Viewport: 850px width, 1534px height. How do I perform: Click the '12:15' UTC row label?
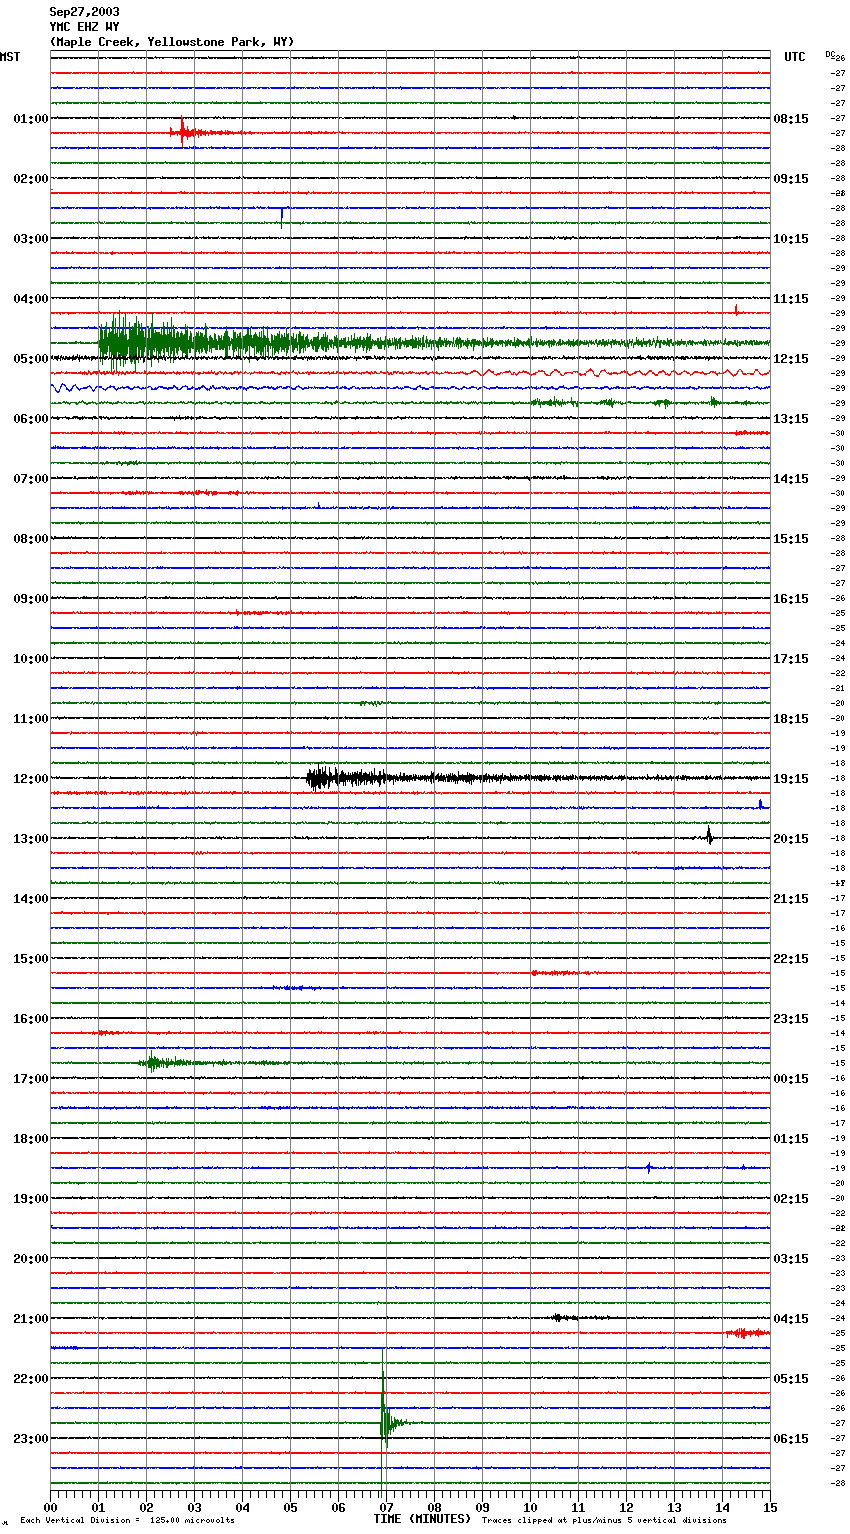[x=791, y=359]
